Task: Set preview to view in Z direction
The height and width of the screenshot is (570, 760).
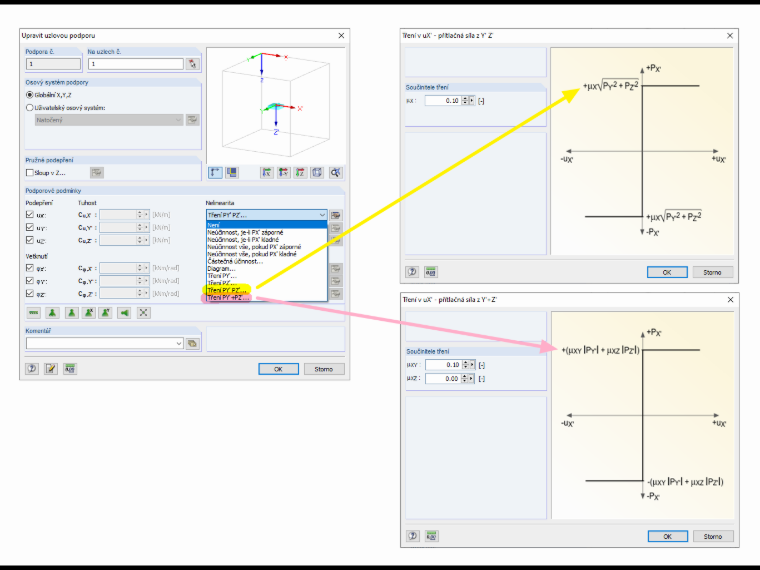Action: pyautogui.click(x=300, y=173)
